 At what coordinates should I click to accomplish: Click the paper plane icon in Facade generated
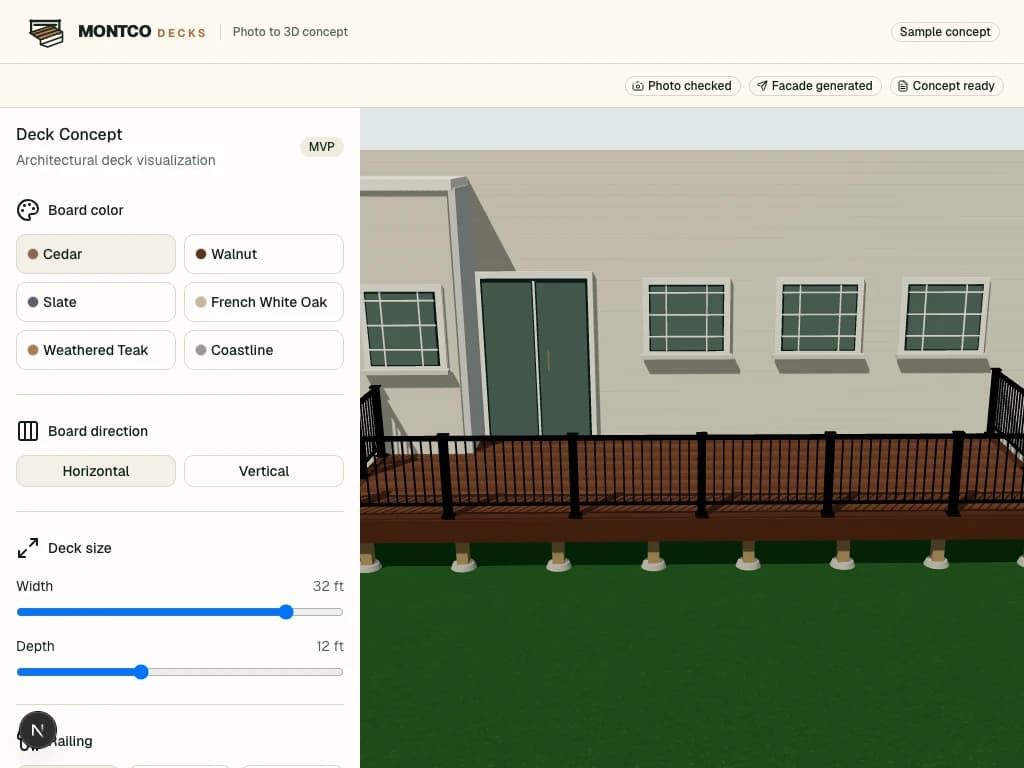[761, 86]
